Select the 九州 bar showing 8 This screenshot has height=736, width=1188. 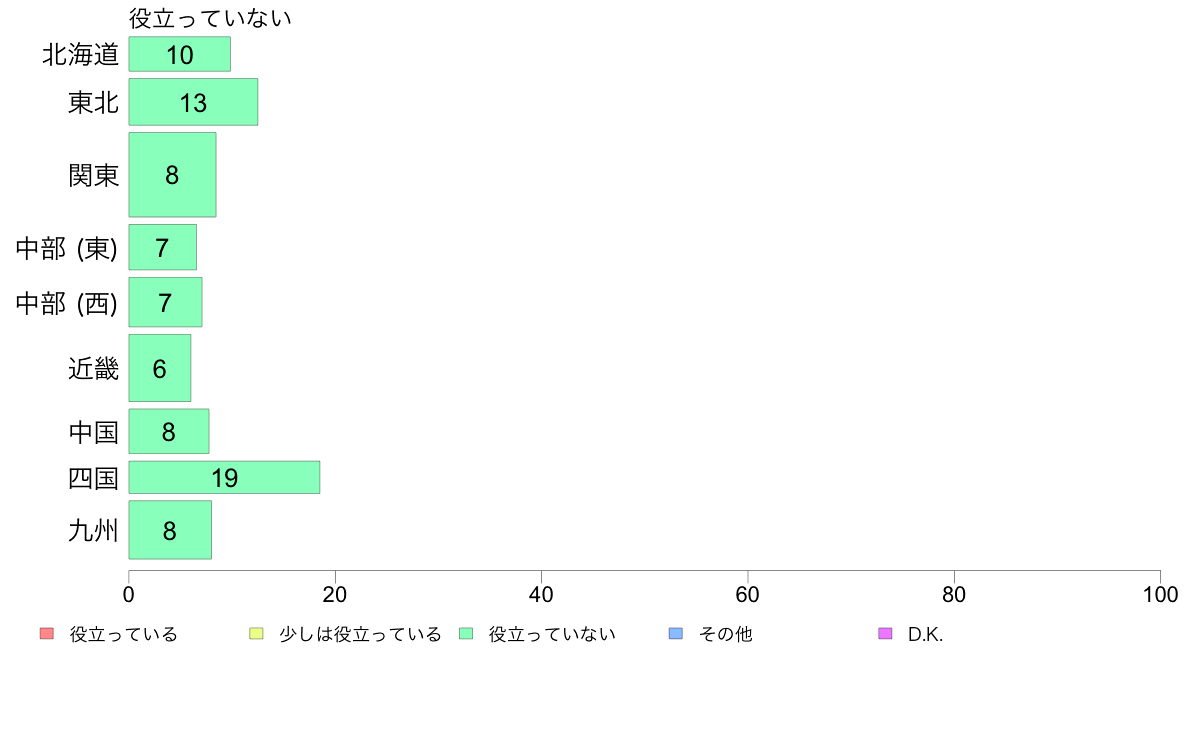(170, 530)
